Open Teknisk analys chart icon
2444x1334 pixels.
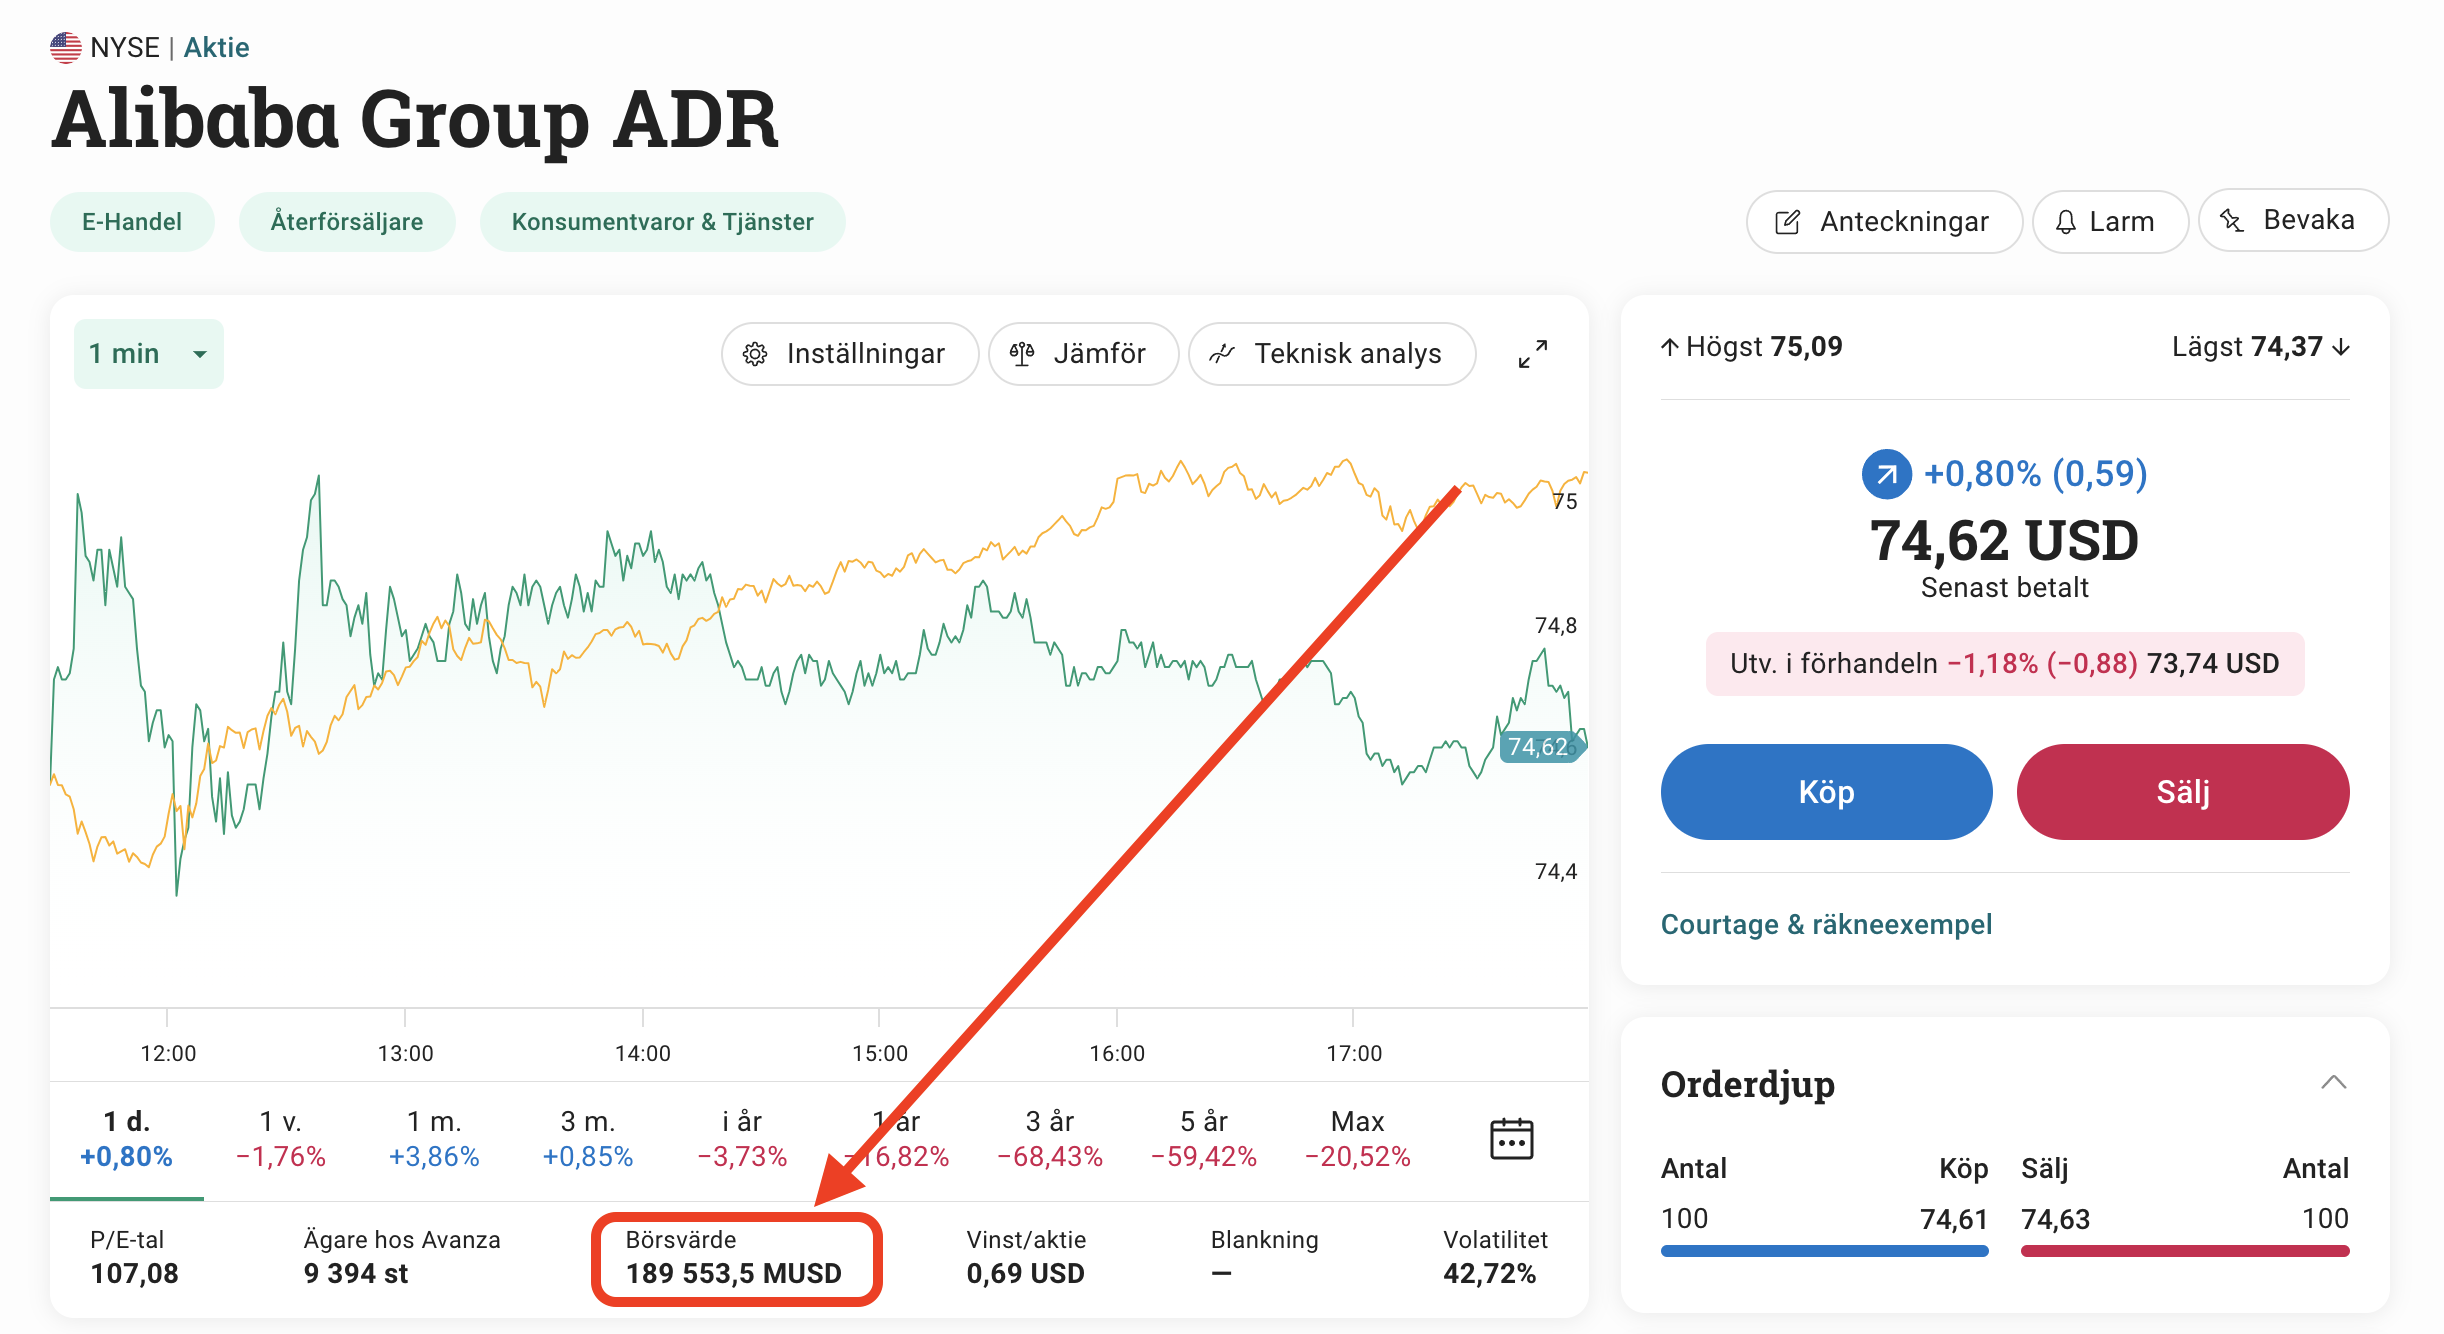click(x=1221, y=354)
